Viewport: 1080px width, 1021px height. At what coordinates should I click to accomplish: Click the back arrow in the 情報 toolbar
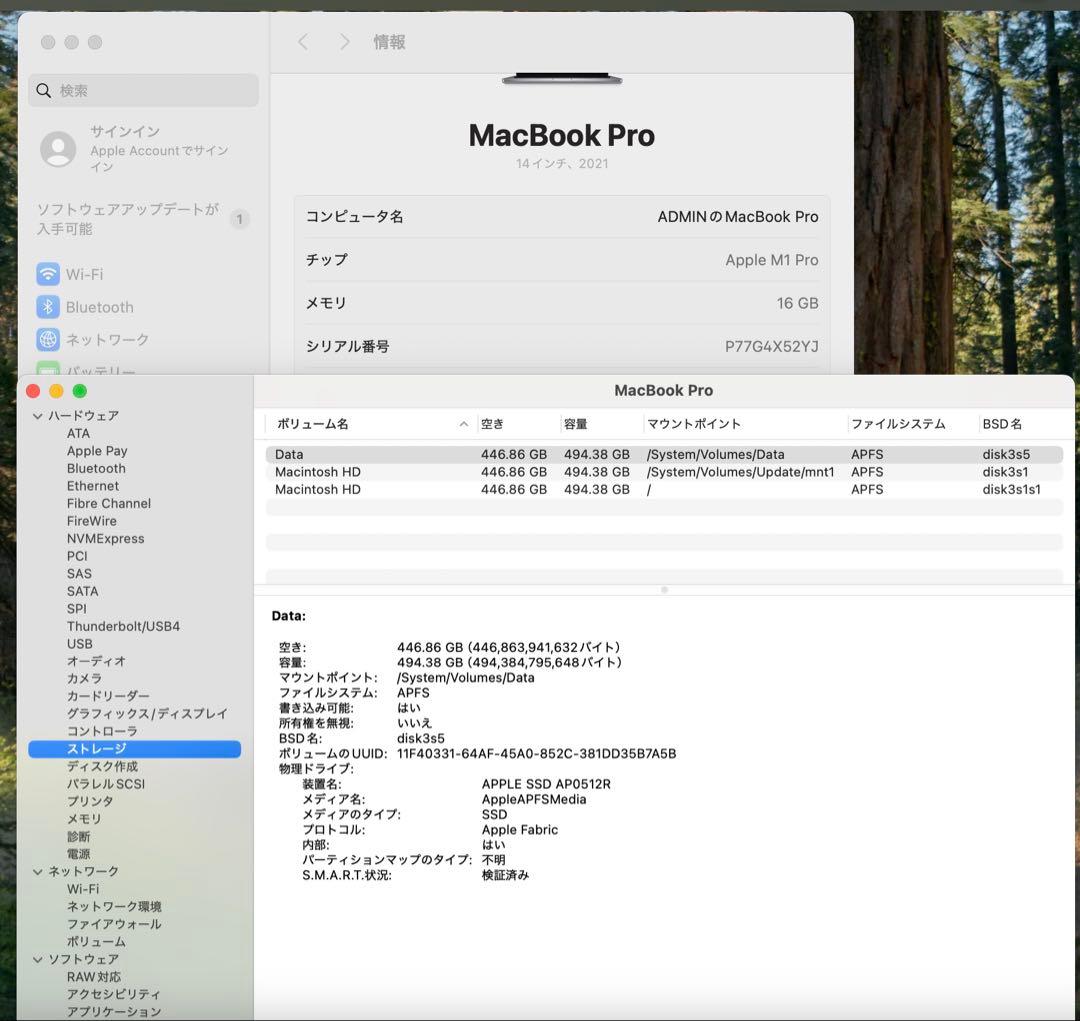click(302, 42)
